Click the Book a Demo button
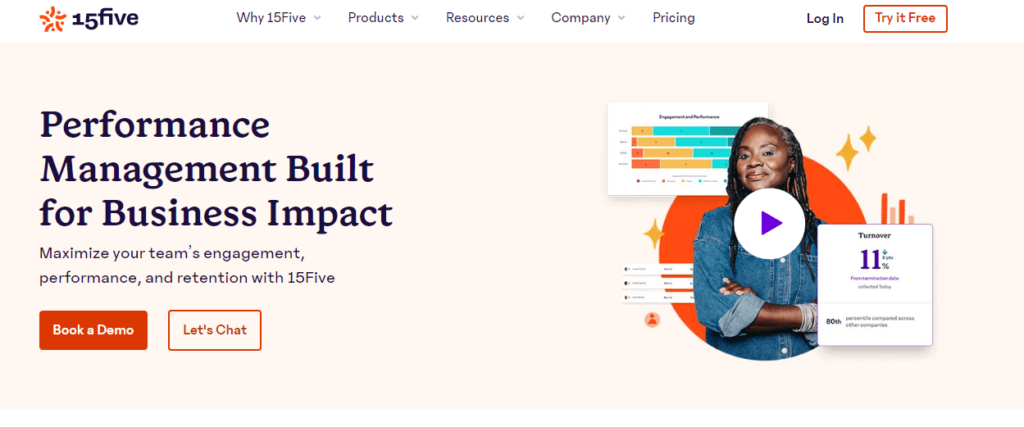The image size is (1024, 427). (x=93, y=330)
